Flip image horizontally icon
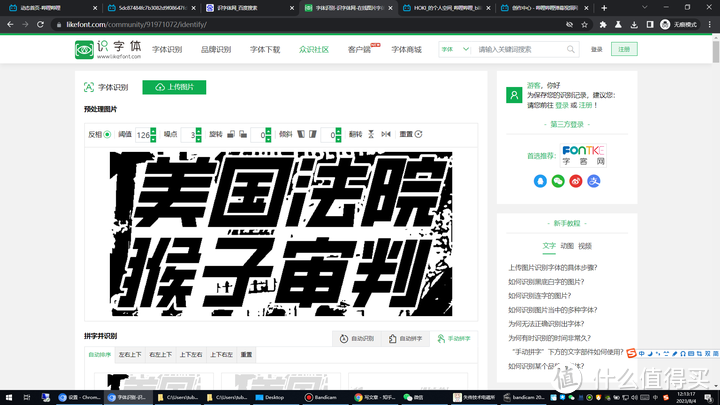This screenshot has height=405, width=720. pyautogui.click(x=386, y=134)
